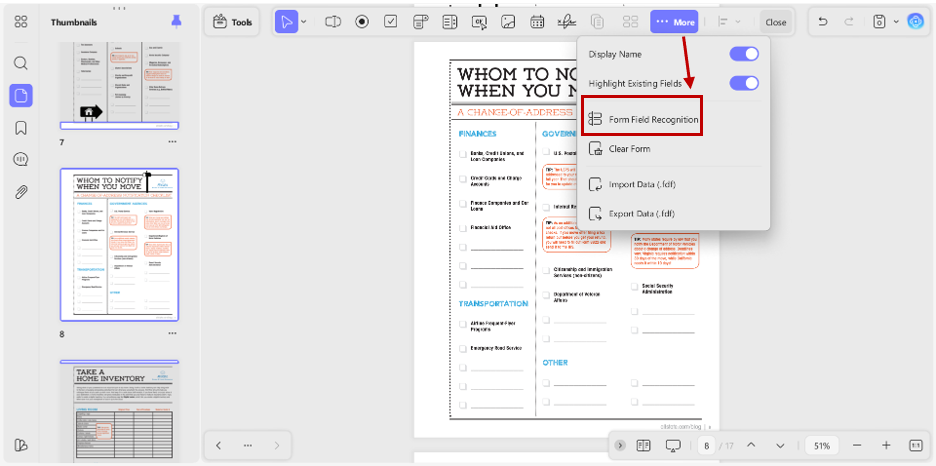936x466 pixels.
Task: Check the Citizenship and Immigration Services checkbox
Action: click(546, 270)
